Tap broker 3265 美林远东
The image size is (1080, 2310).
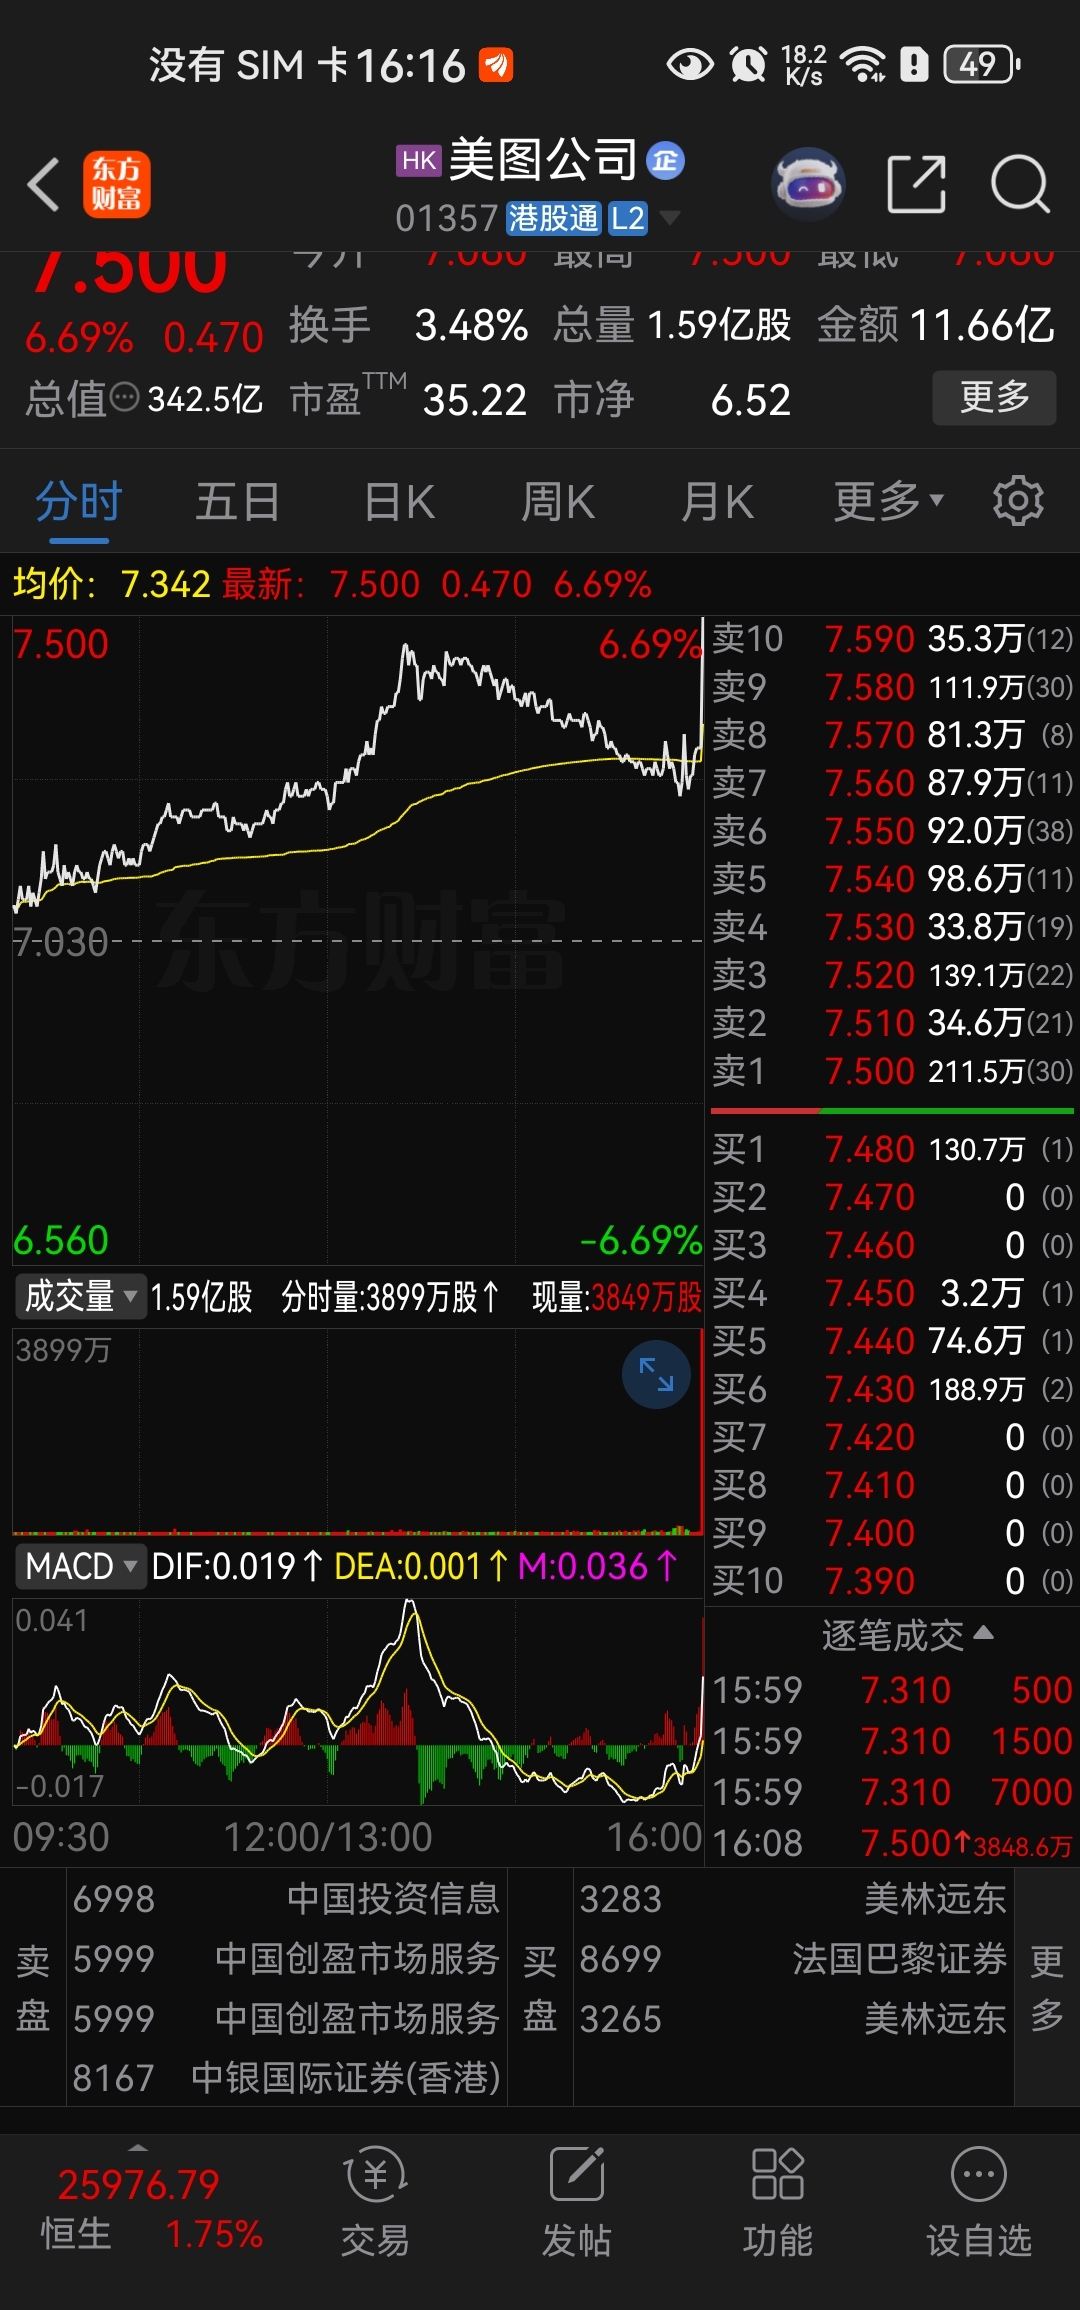[793, 2019]
